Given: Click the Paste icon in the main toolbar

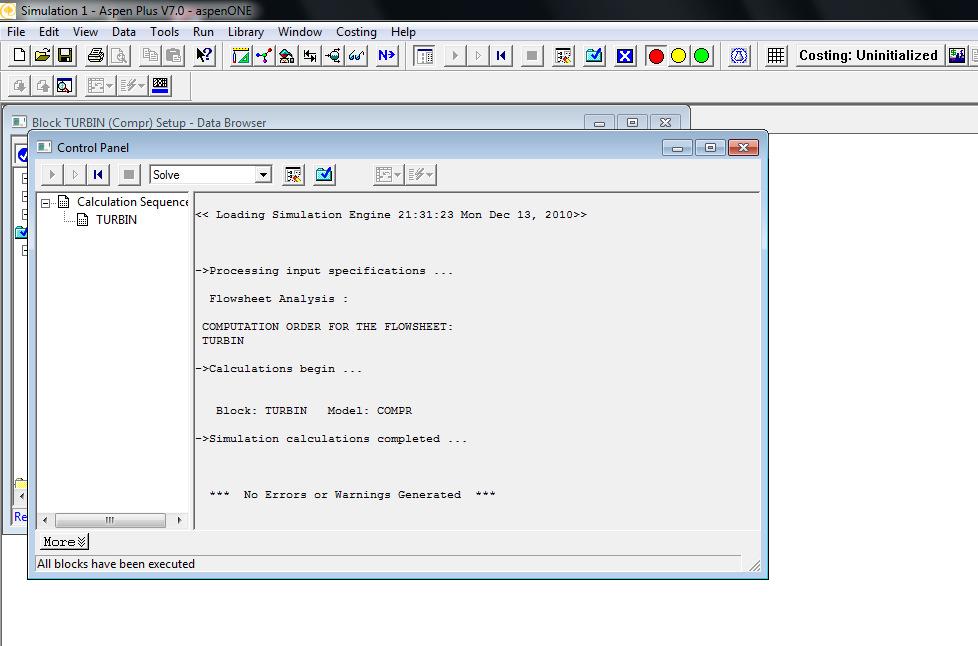Looking at the screenshot, I should click(173, 55).
